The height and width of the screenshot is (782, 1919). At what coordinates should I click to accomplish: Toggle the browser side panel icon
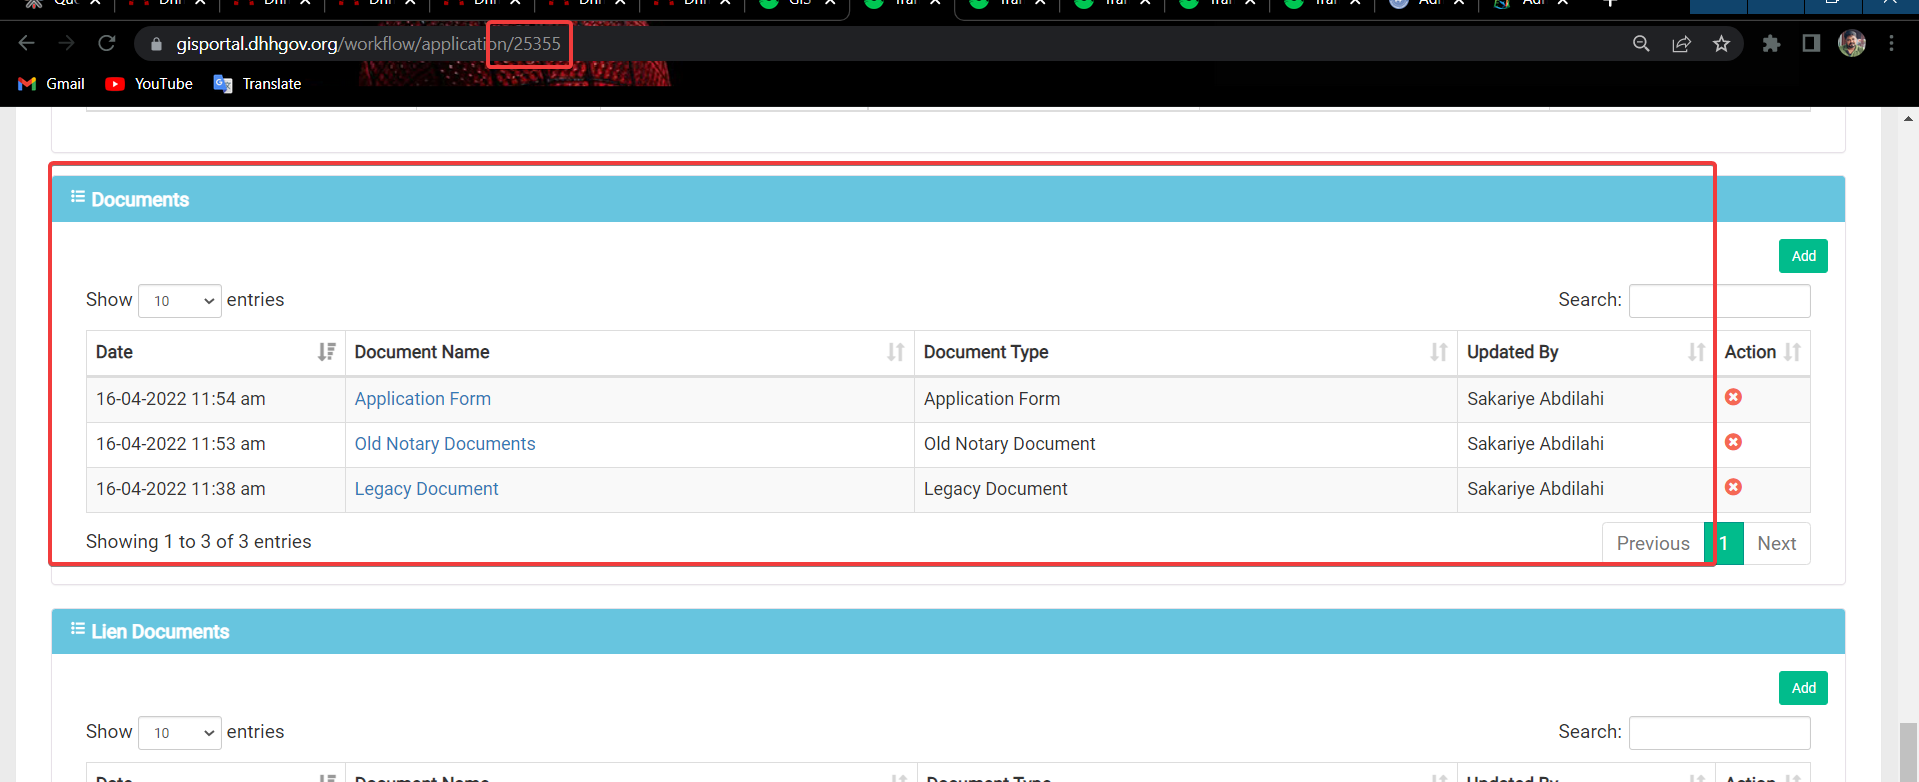point(1811,43)
